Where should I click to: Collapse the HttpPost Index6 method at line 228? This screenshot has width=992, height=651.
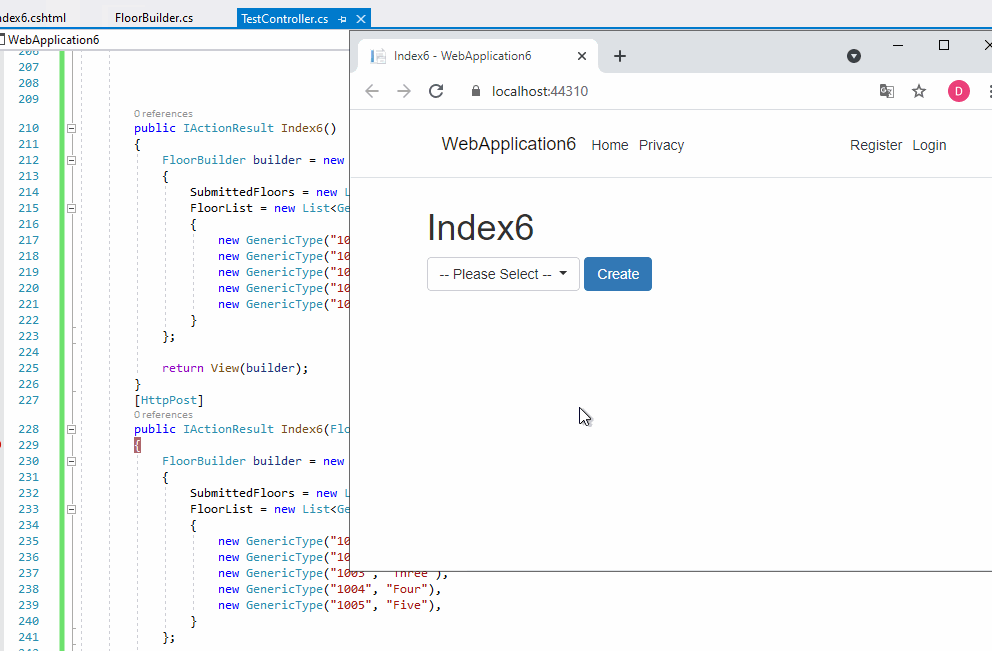71,429
